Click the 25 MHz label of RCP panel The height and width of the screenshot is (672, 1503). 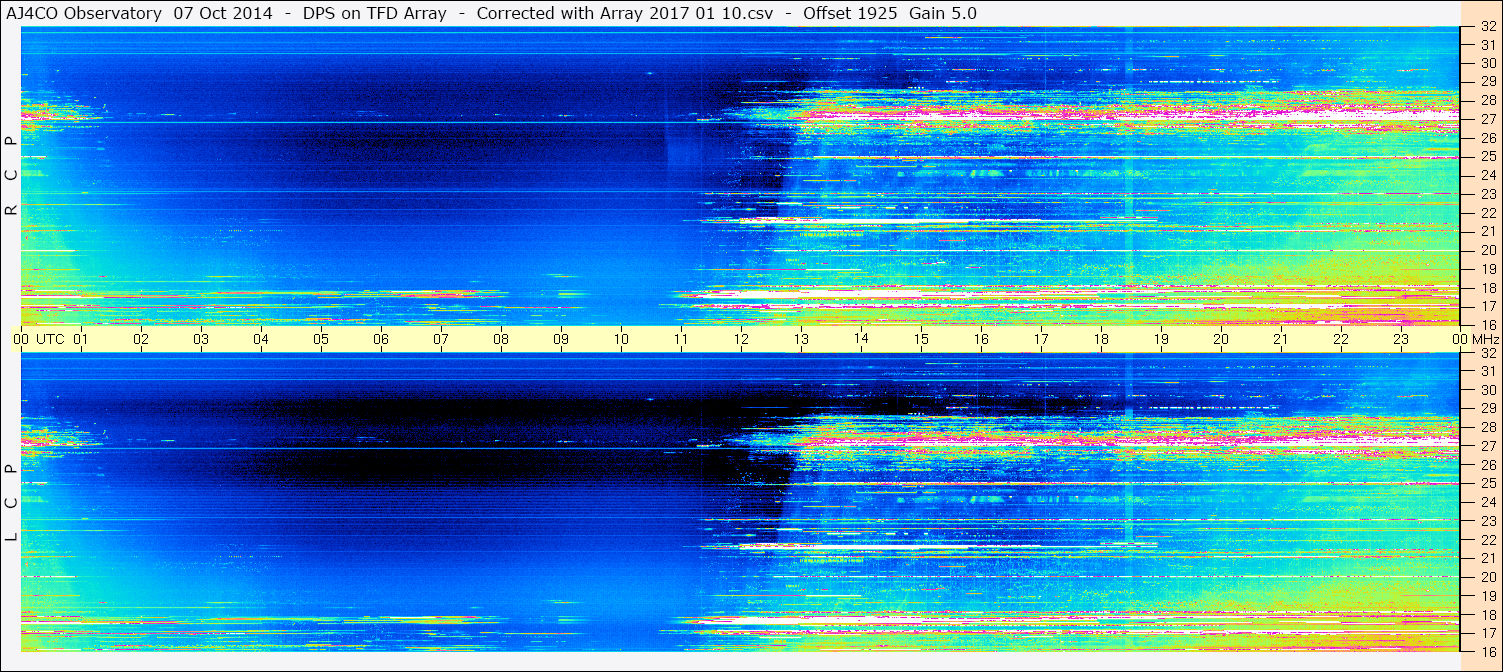click(1487, 157)
